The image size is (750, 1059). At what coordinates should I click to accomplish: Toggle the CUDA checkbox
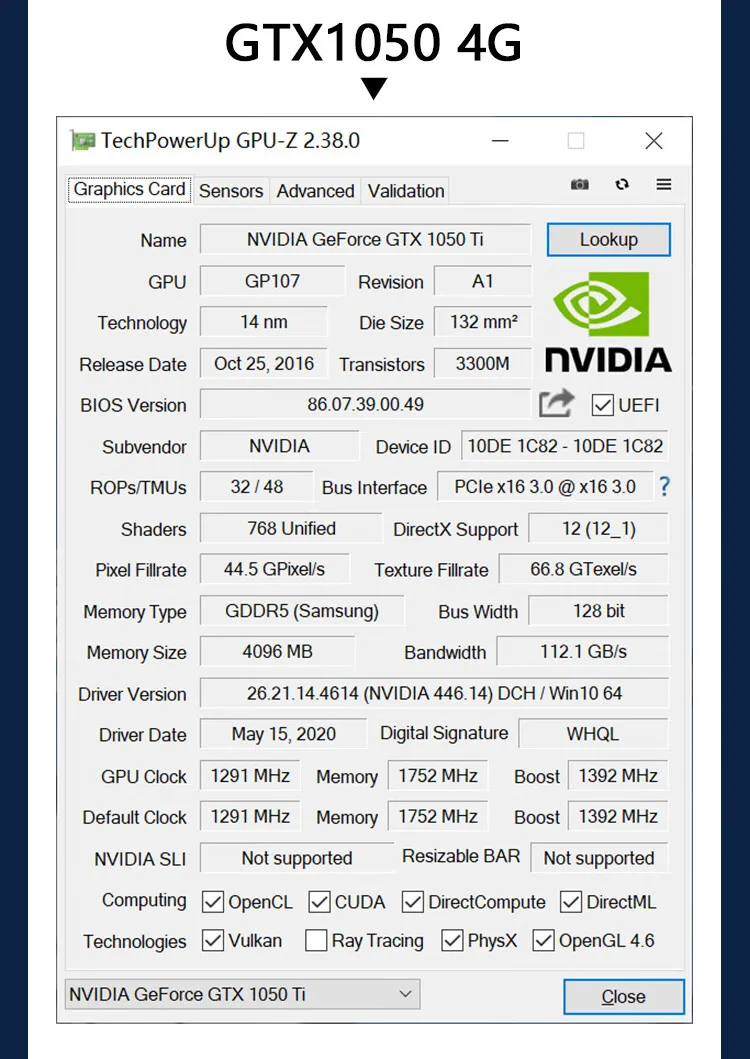[319, 902]
